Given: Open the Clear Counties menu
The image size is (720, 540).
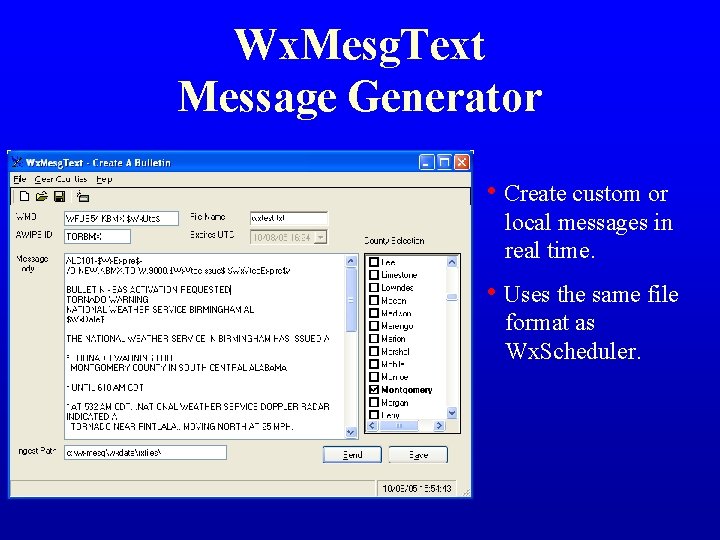Looking at the screenshot, I should click(x=61, y=179).
